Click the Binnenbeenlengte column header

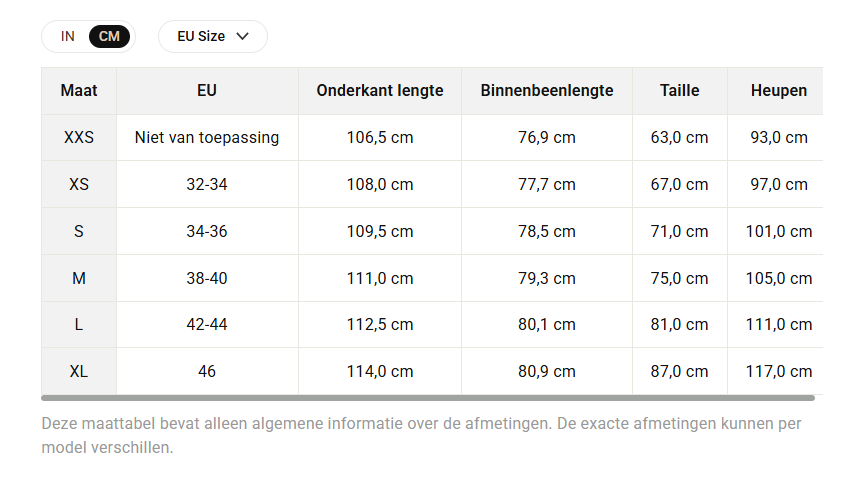pyautogui.click(x=547, y=91)
